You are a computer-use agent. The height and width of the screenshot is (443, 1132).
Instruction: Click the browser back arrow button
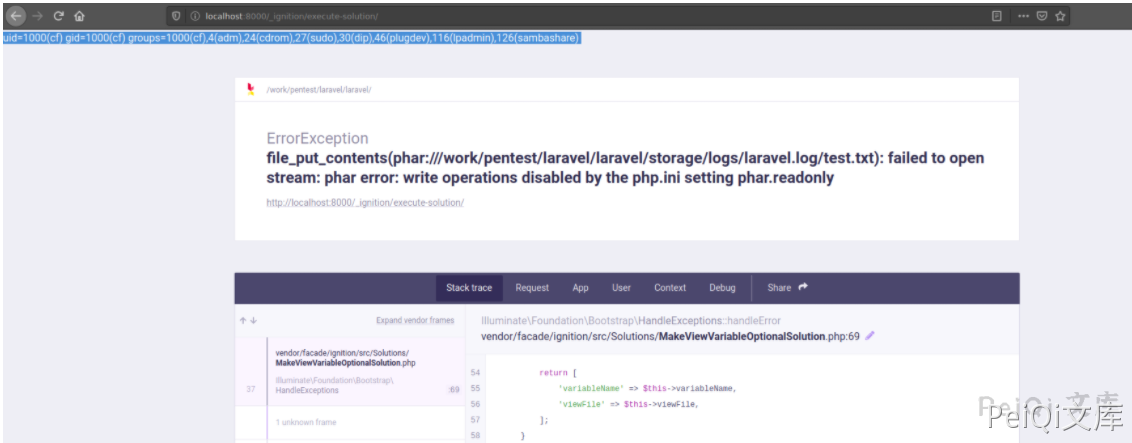[16, 16]
